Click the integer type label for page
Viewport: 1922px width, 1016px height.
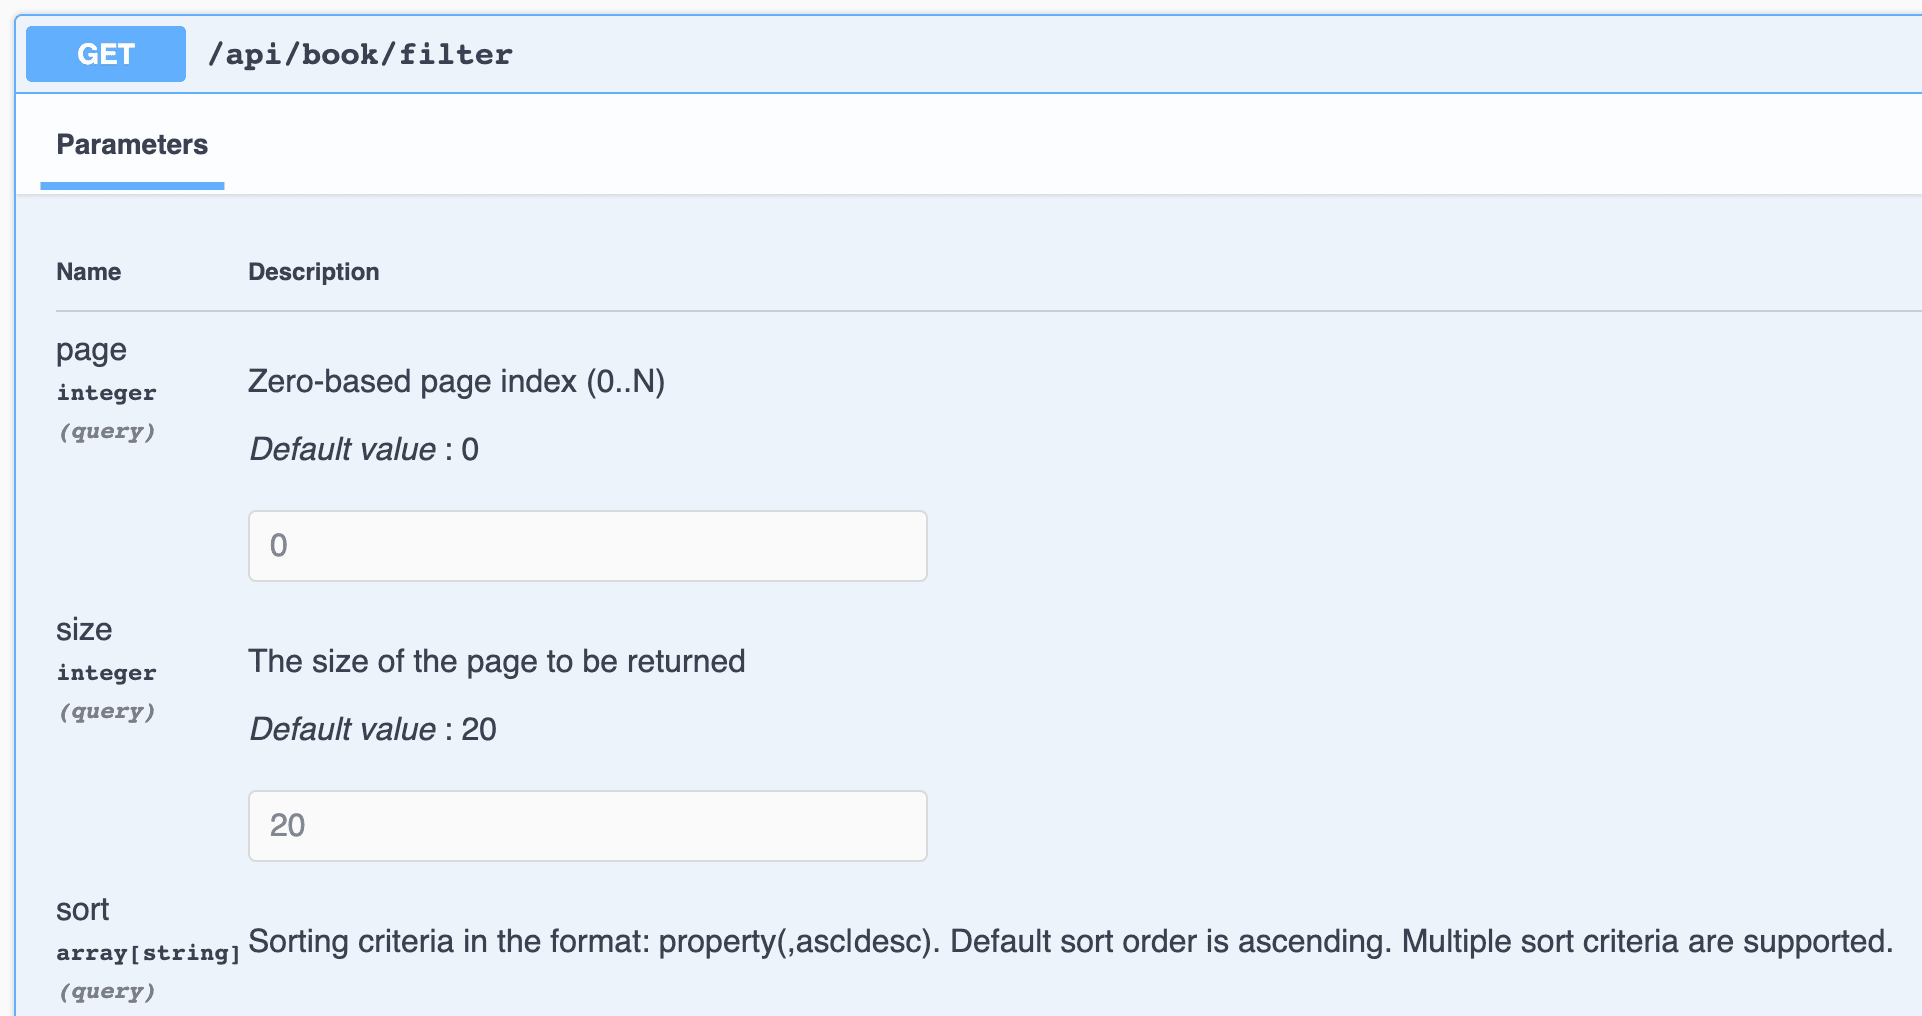[106, 392]
